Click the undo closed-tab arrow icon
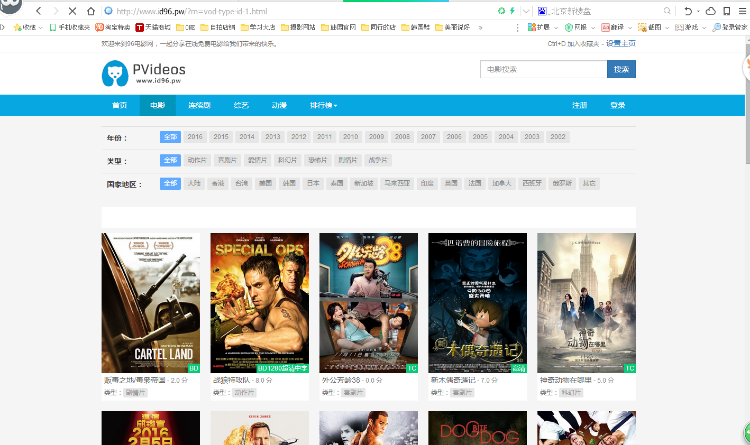750x445 pixels. (688, 11)
